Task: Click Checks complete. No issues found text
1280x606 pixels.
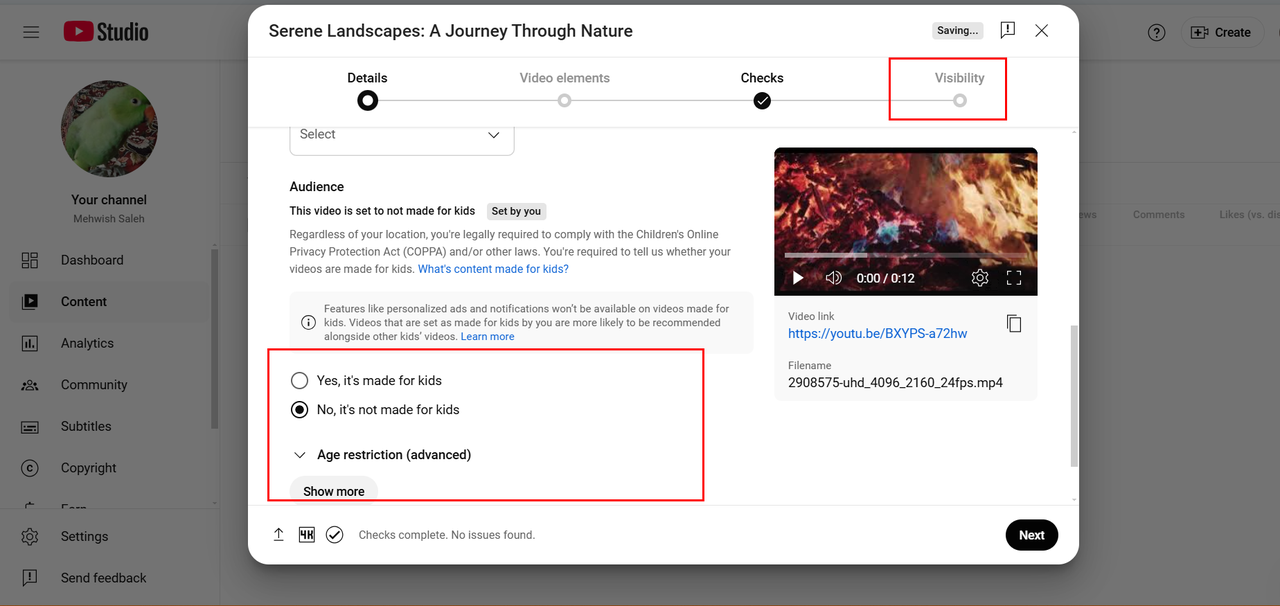Action: coord(447,535)
